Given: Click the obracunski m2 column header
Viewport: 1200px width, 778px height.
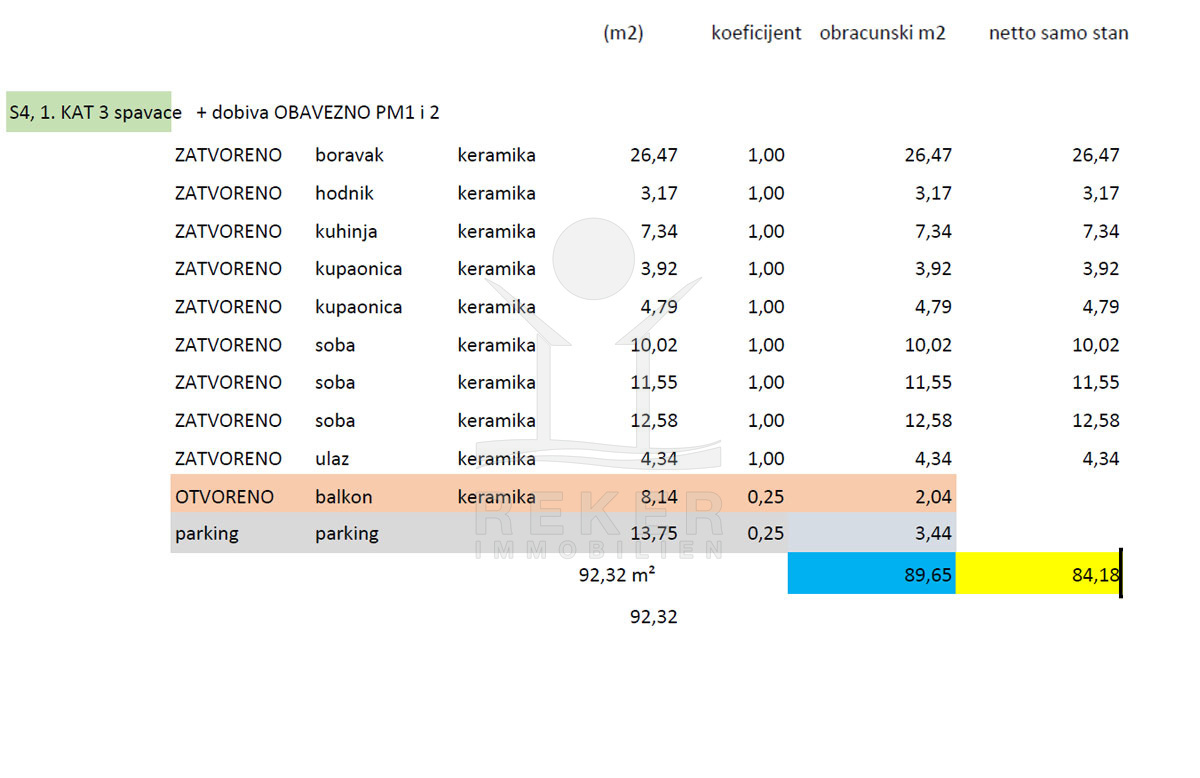Looking at the screenshot, I should (x=882, y=33).
